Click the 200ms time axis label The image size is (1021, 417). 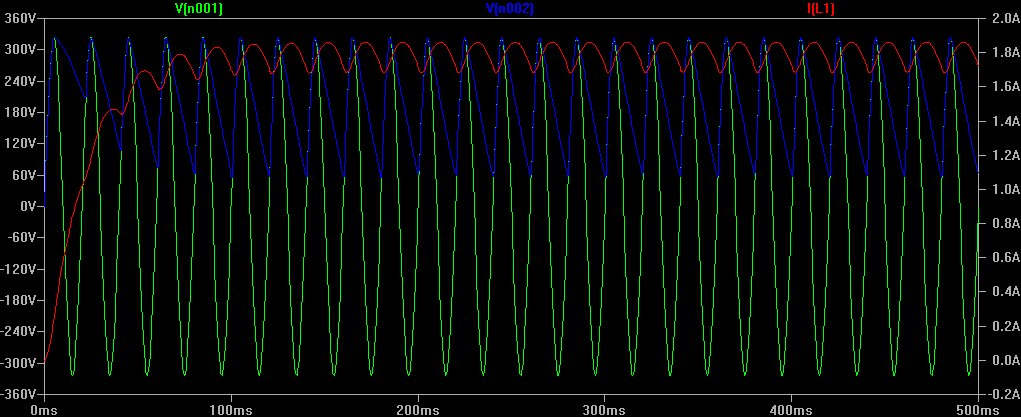click(x=418, y=409)
